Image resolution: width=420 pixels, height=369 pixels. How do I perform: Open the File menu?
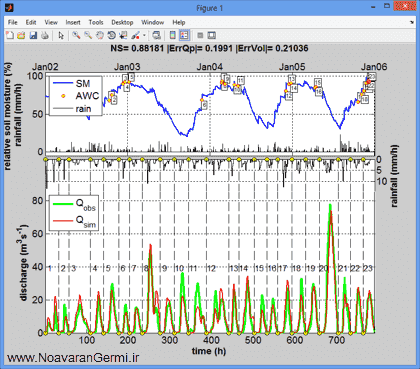(13, 22)
